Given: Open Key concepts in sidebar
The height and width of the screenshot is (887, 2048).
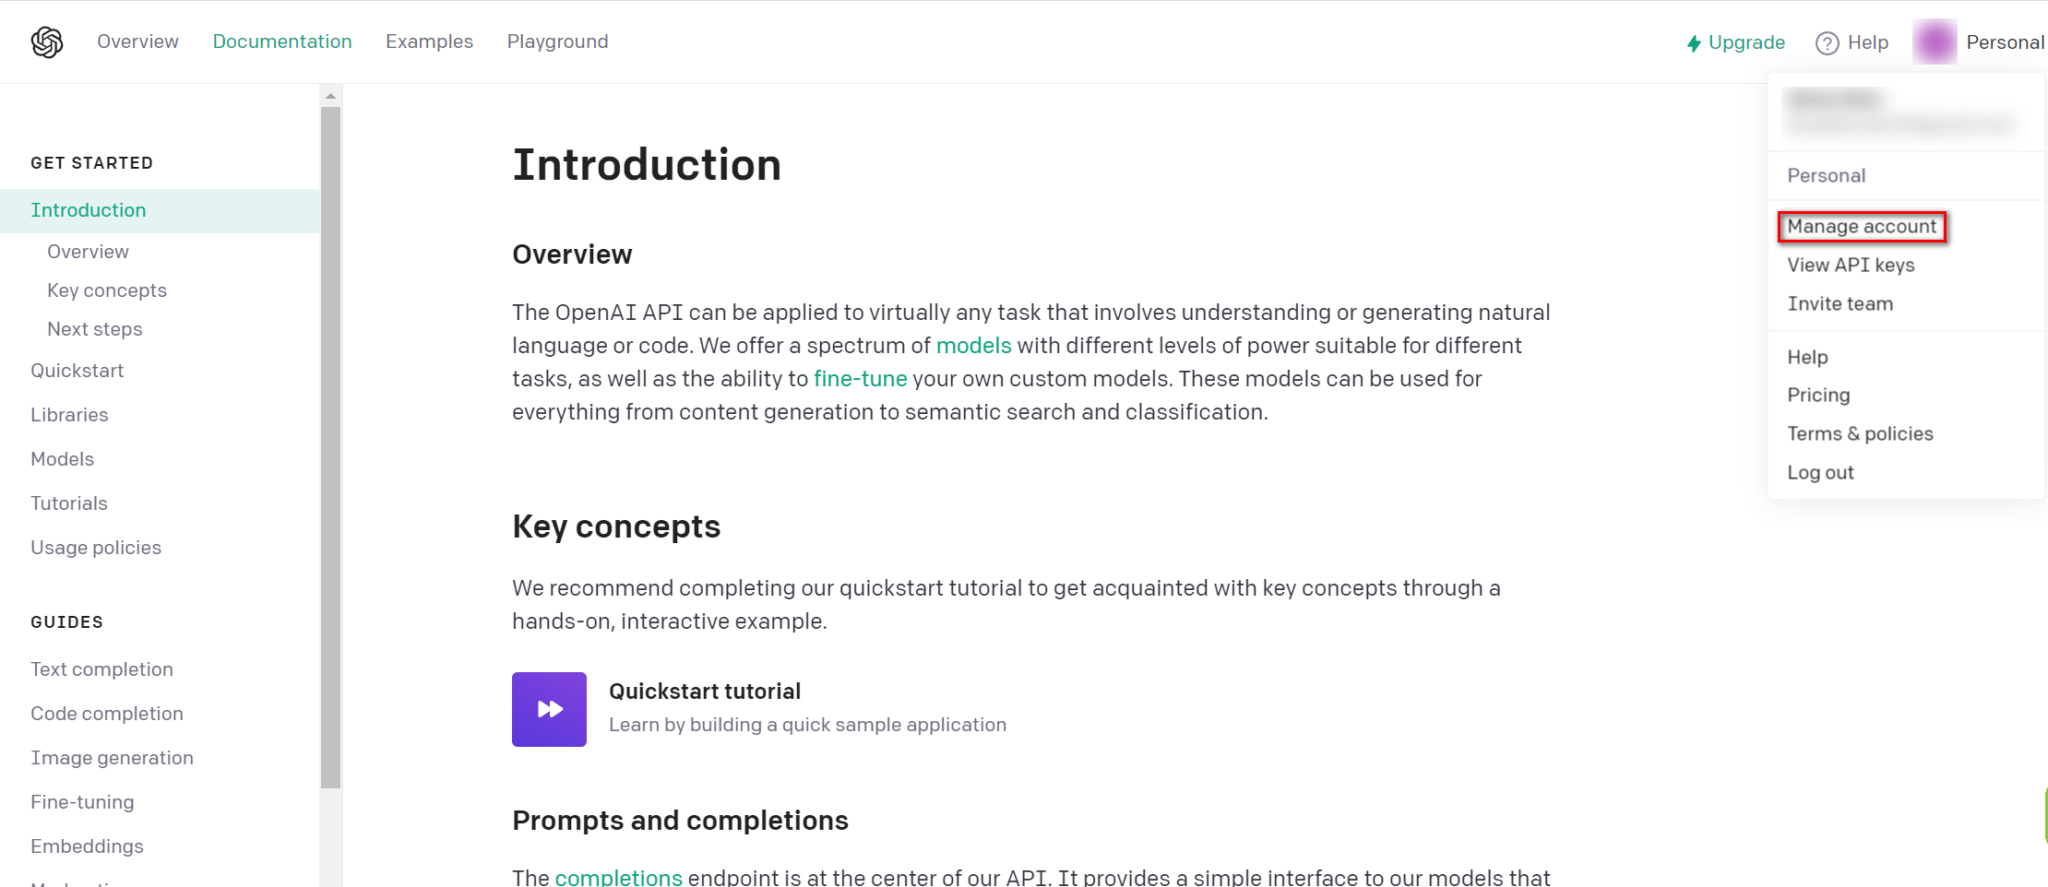Looking at the screenshot, I should pos(107,291).
